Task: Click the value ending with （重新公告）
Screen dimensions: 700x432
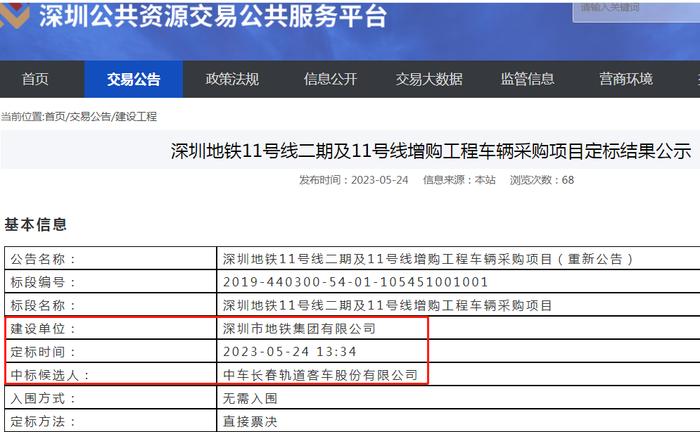Action: point(428,259)
